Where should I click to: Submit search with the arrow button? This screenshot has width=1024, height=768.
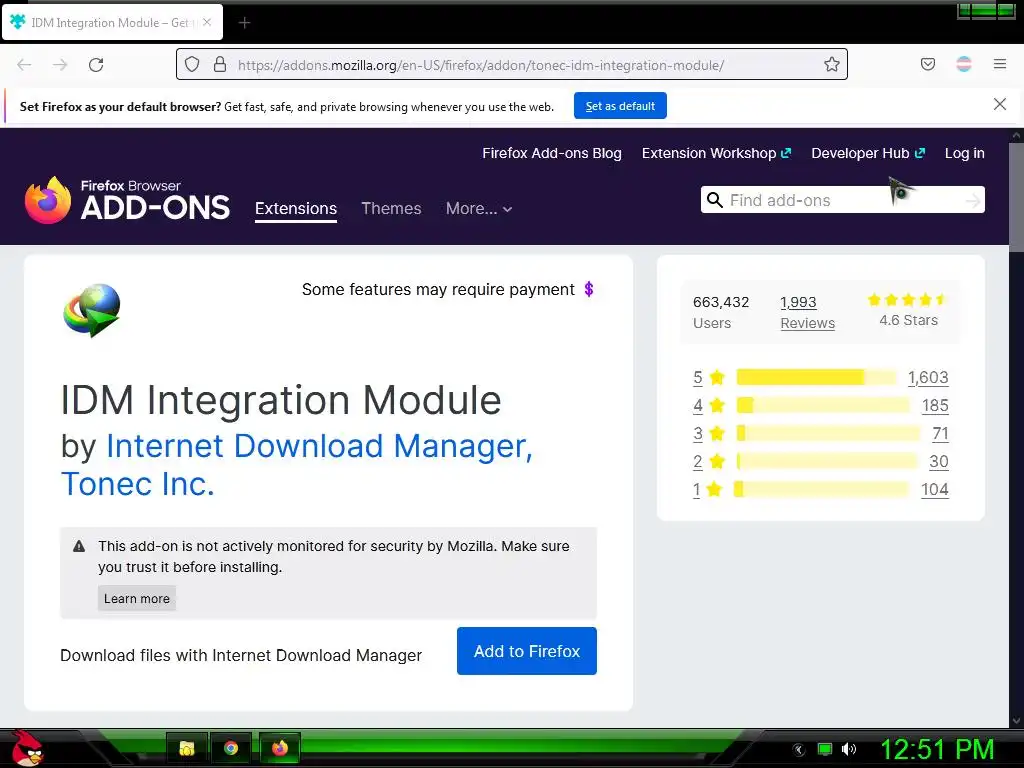(972, 200)
